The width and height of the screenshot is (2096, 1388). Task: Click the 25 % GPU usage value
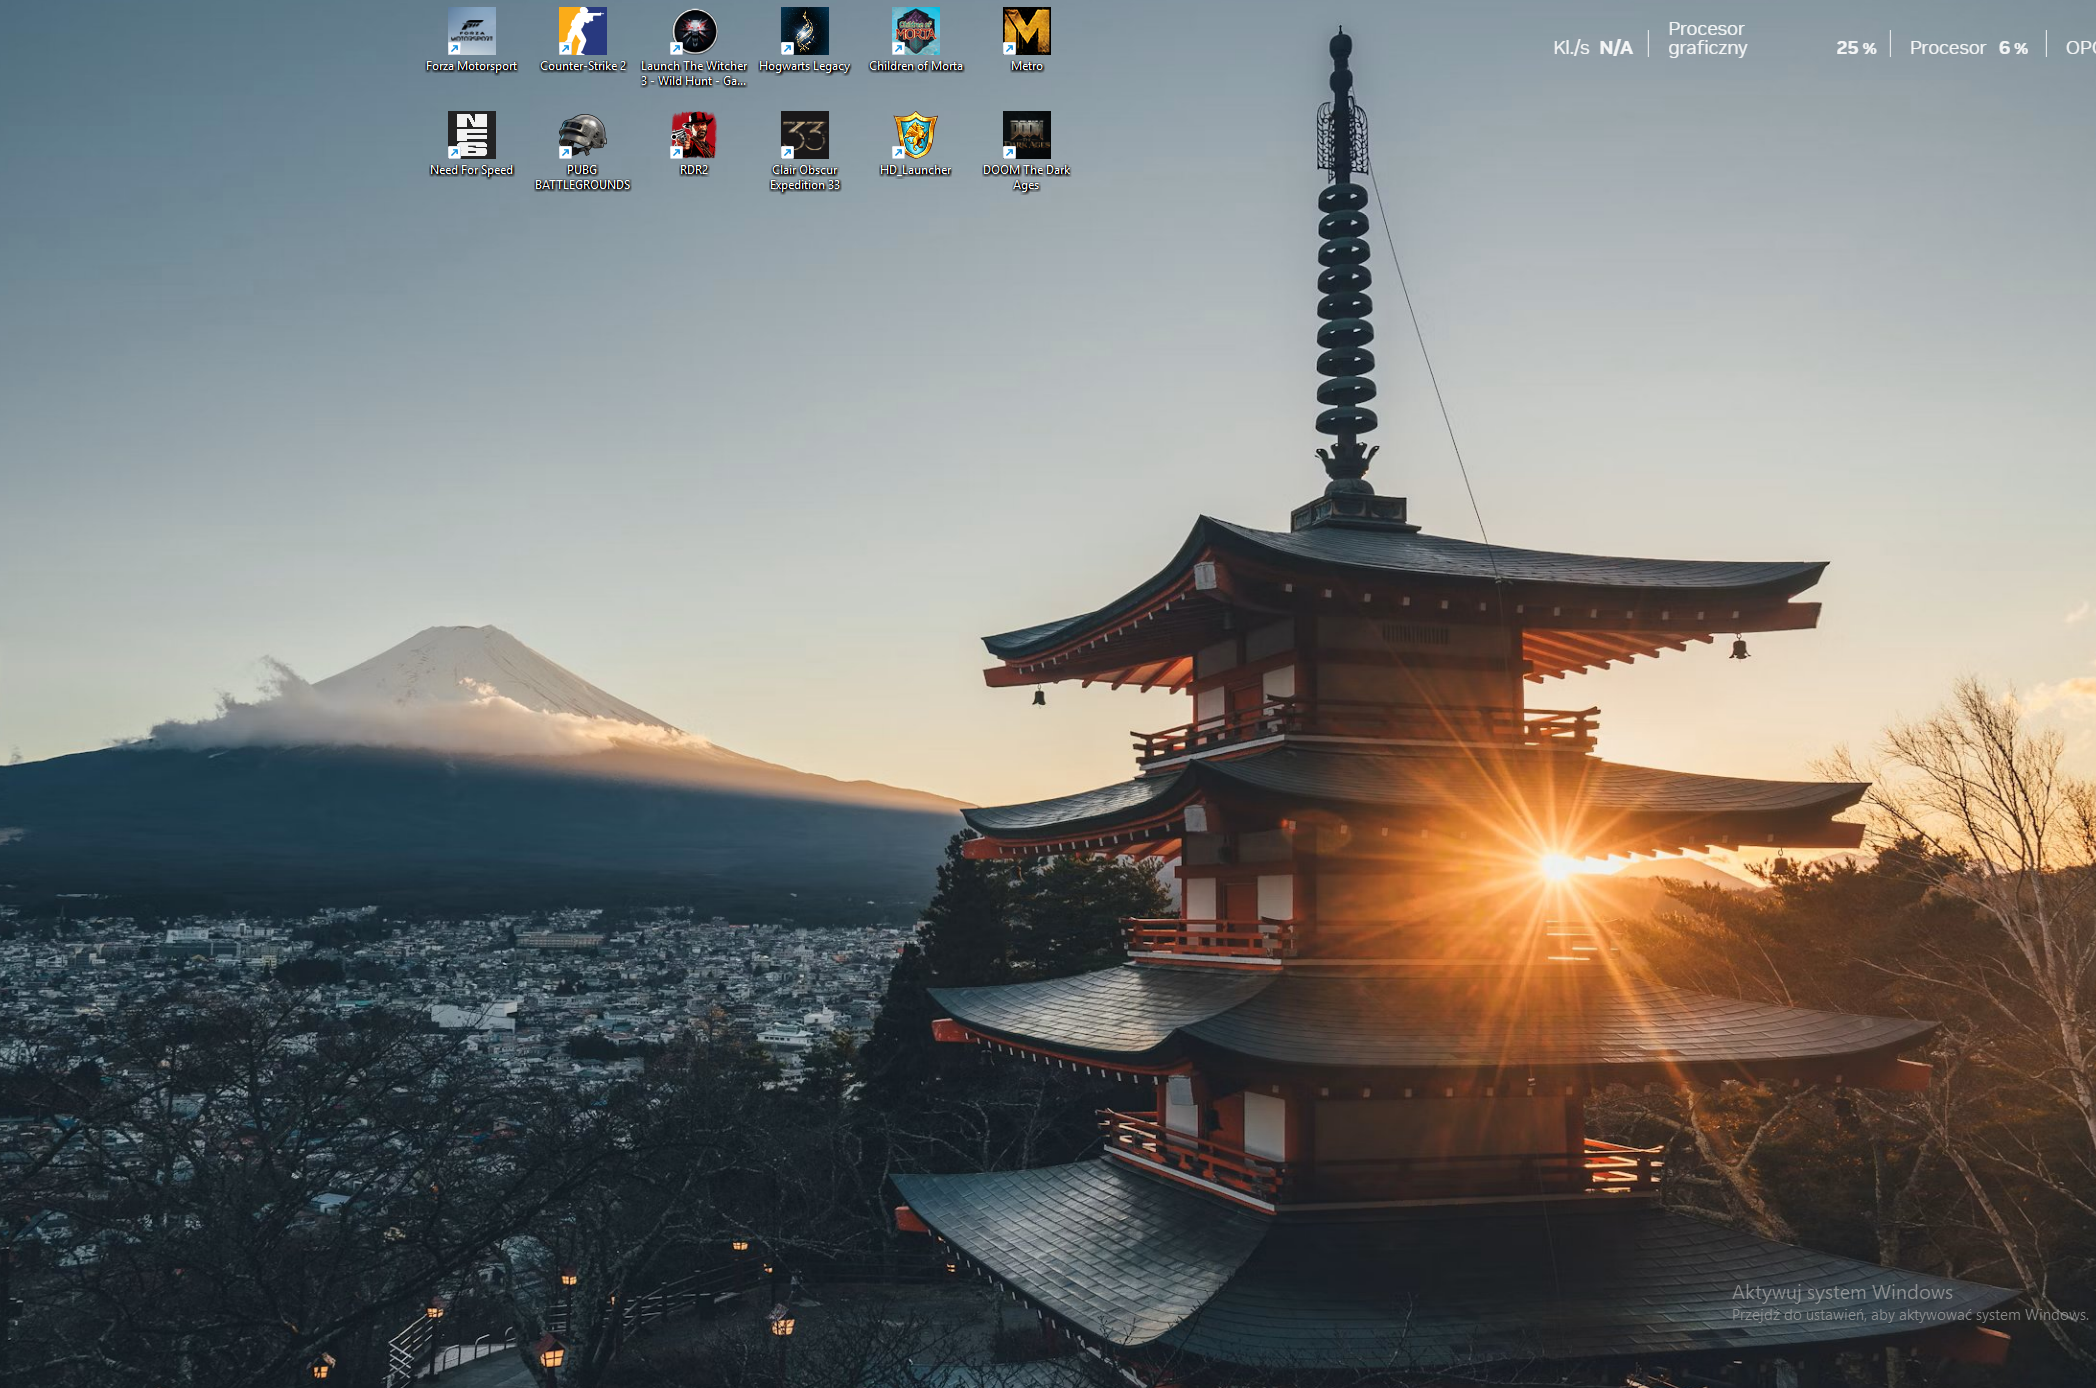pos(1855,48)
